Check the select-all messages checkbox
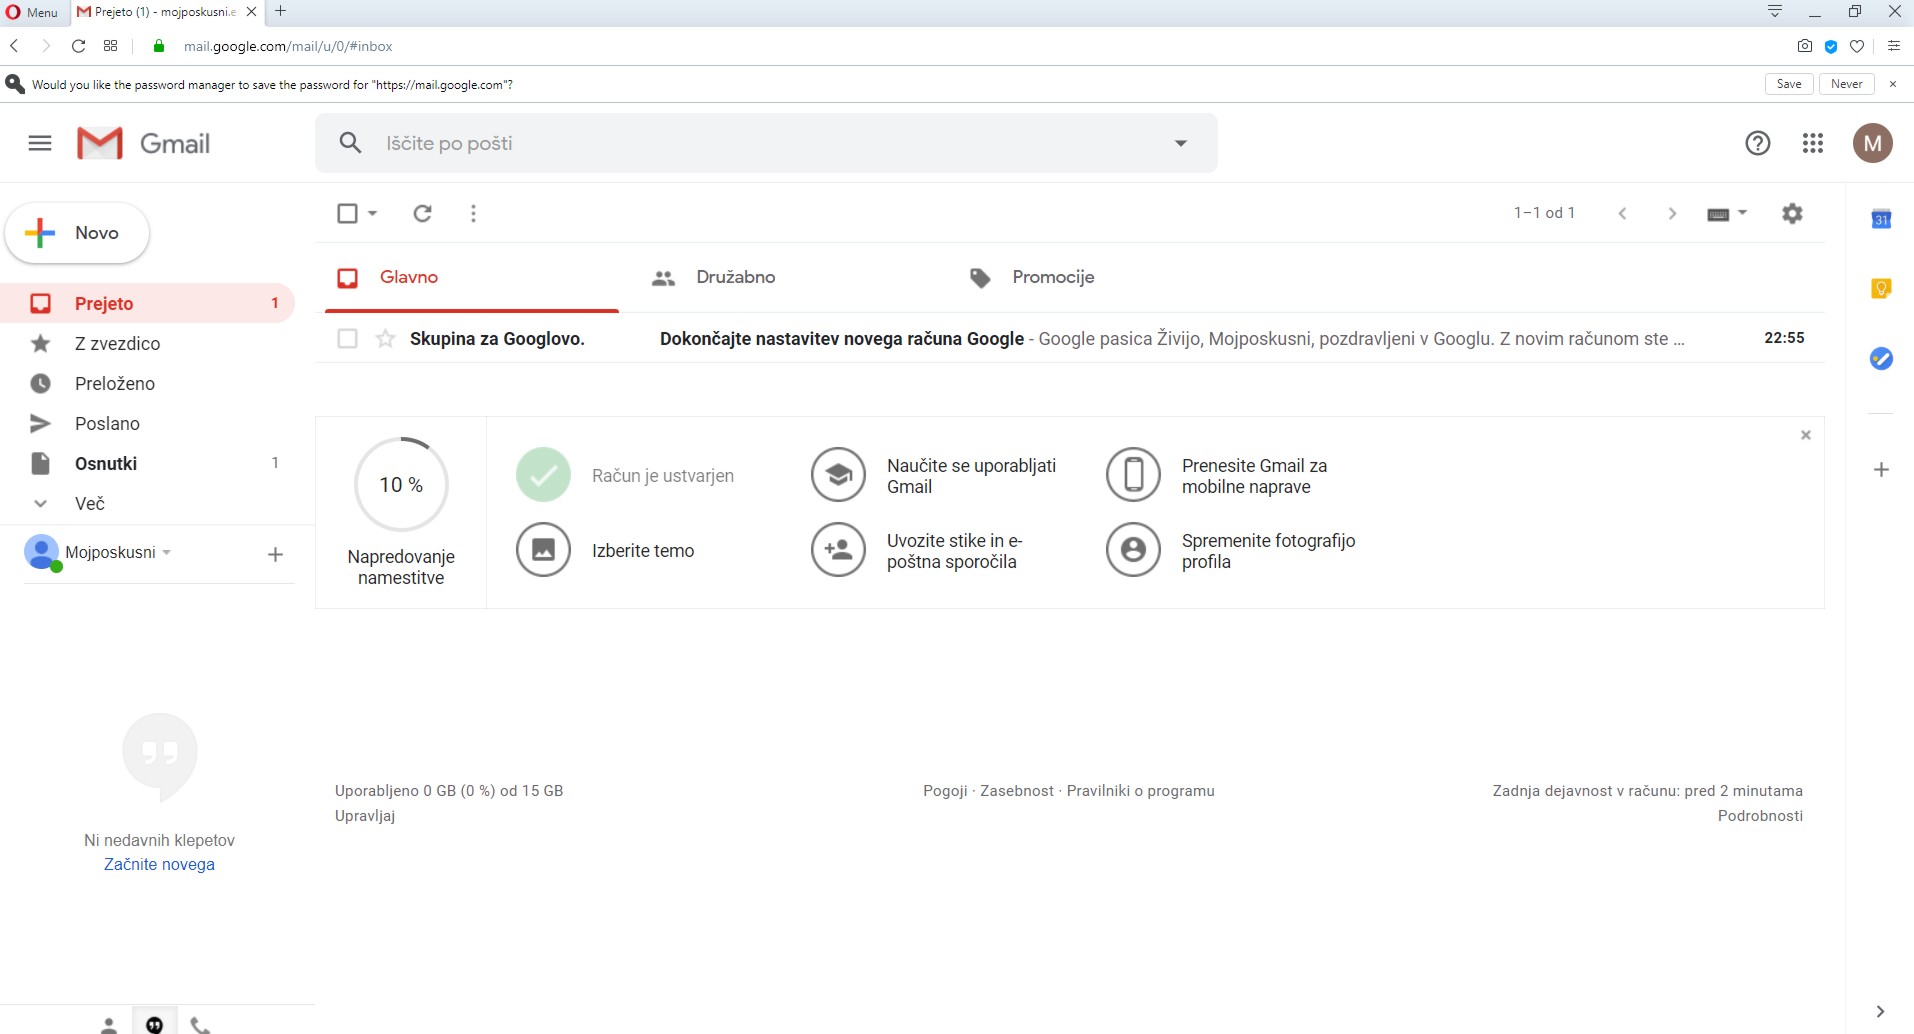This screenshot has width=1914, height=1034. click(347, 213)
